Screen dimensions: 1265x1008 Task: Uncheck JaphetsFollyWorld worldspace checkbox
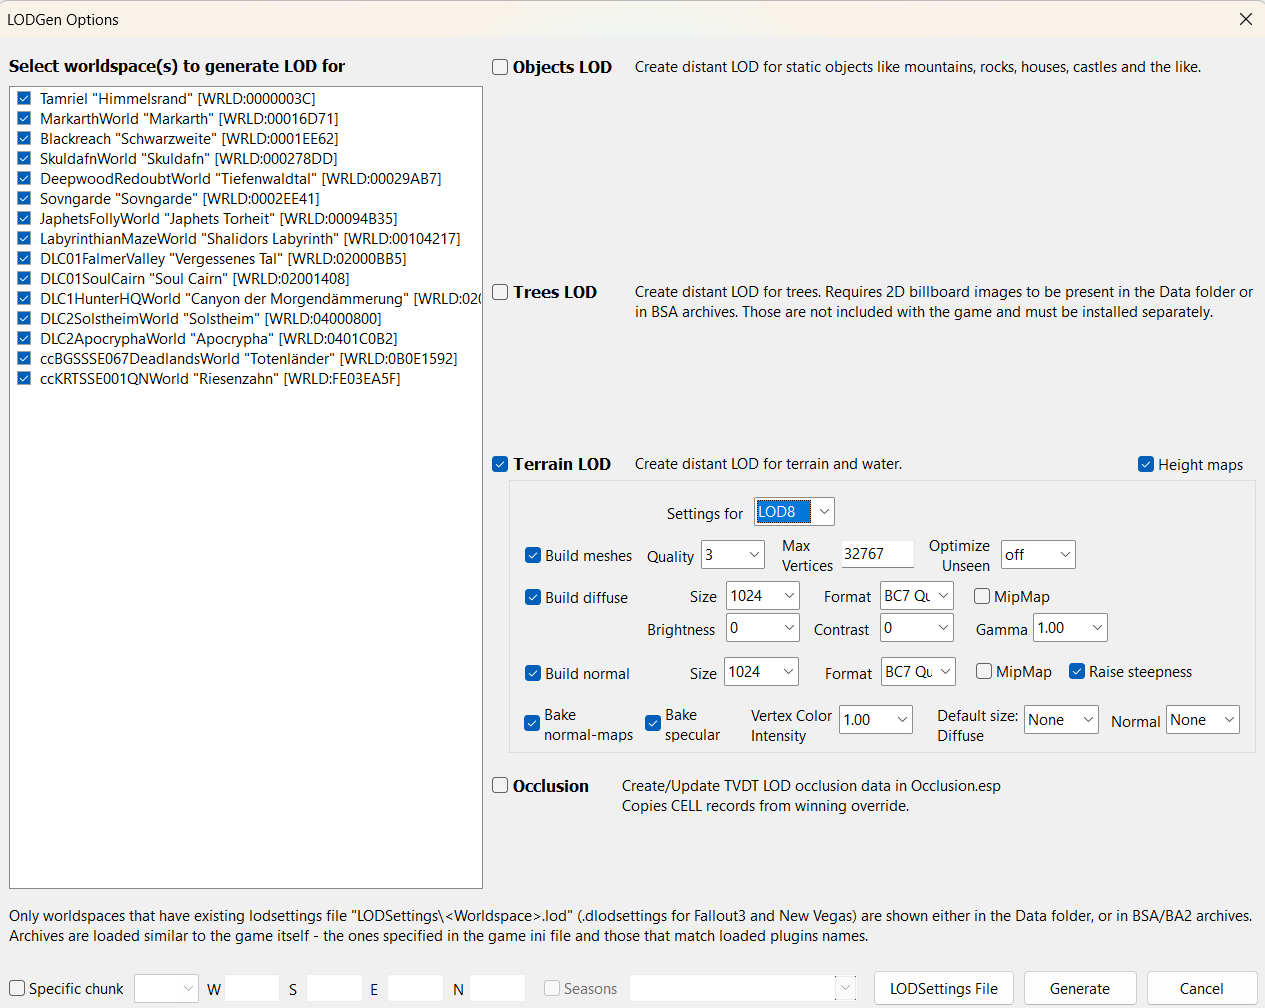click(x=24, y=218)
